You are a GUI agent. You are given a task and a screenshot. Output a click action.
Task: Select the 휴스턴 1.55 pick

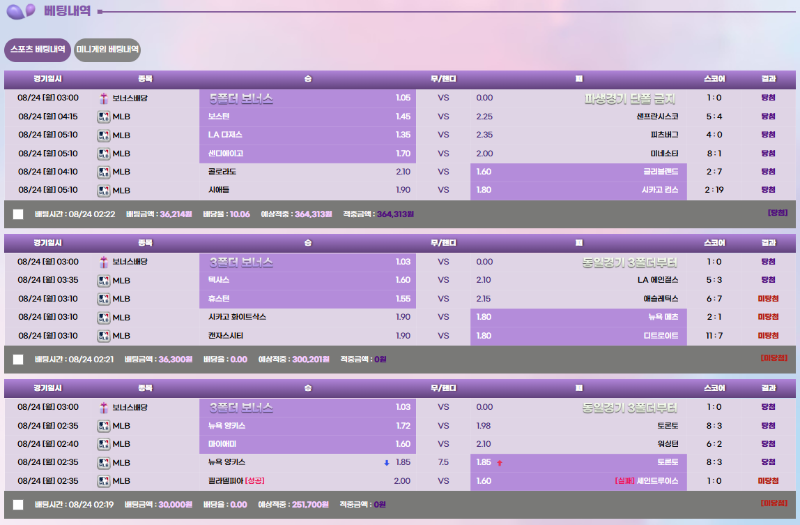pos(308,298)
